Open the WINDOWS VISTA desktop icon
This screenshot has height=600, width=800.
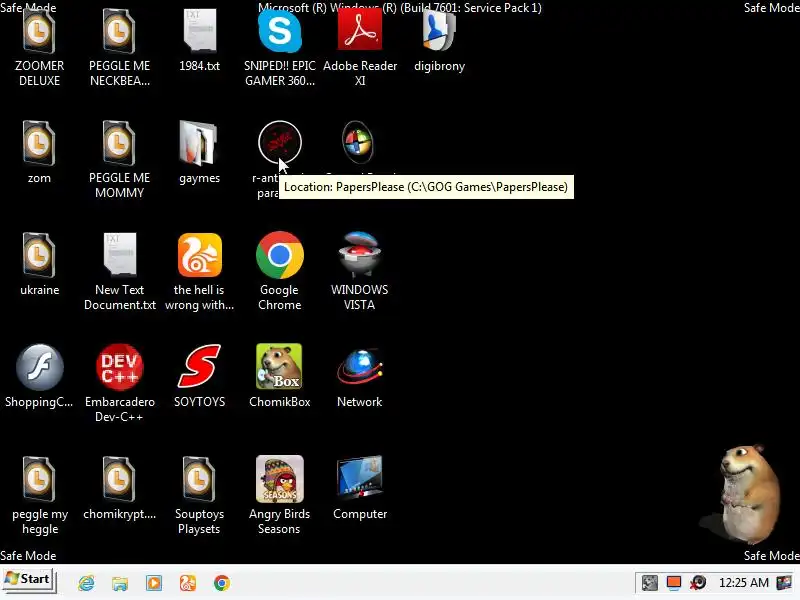pos(360,255)
